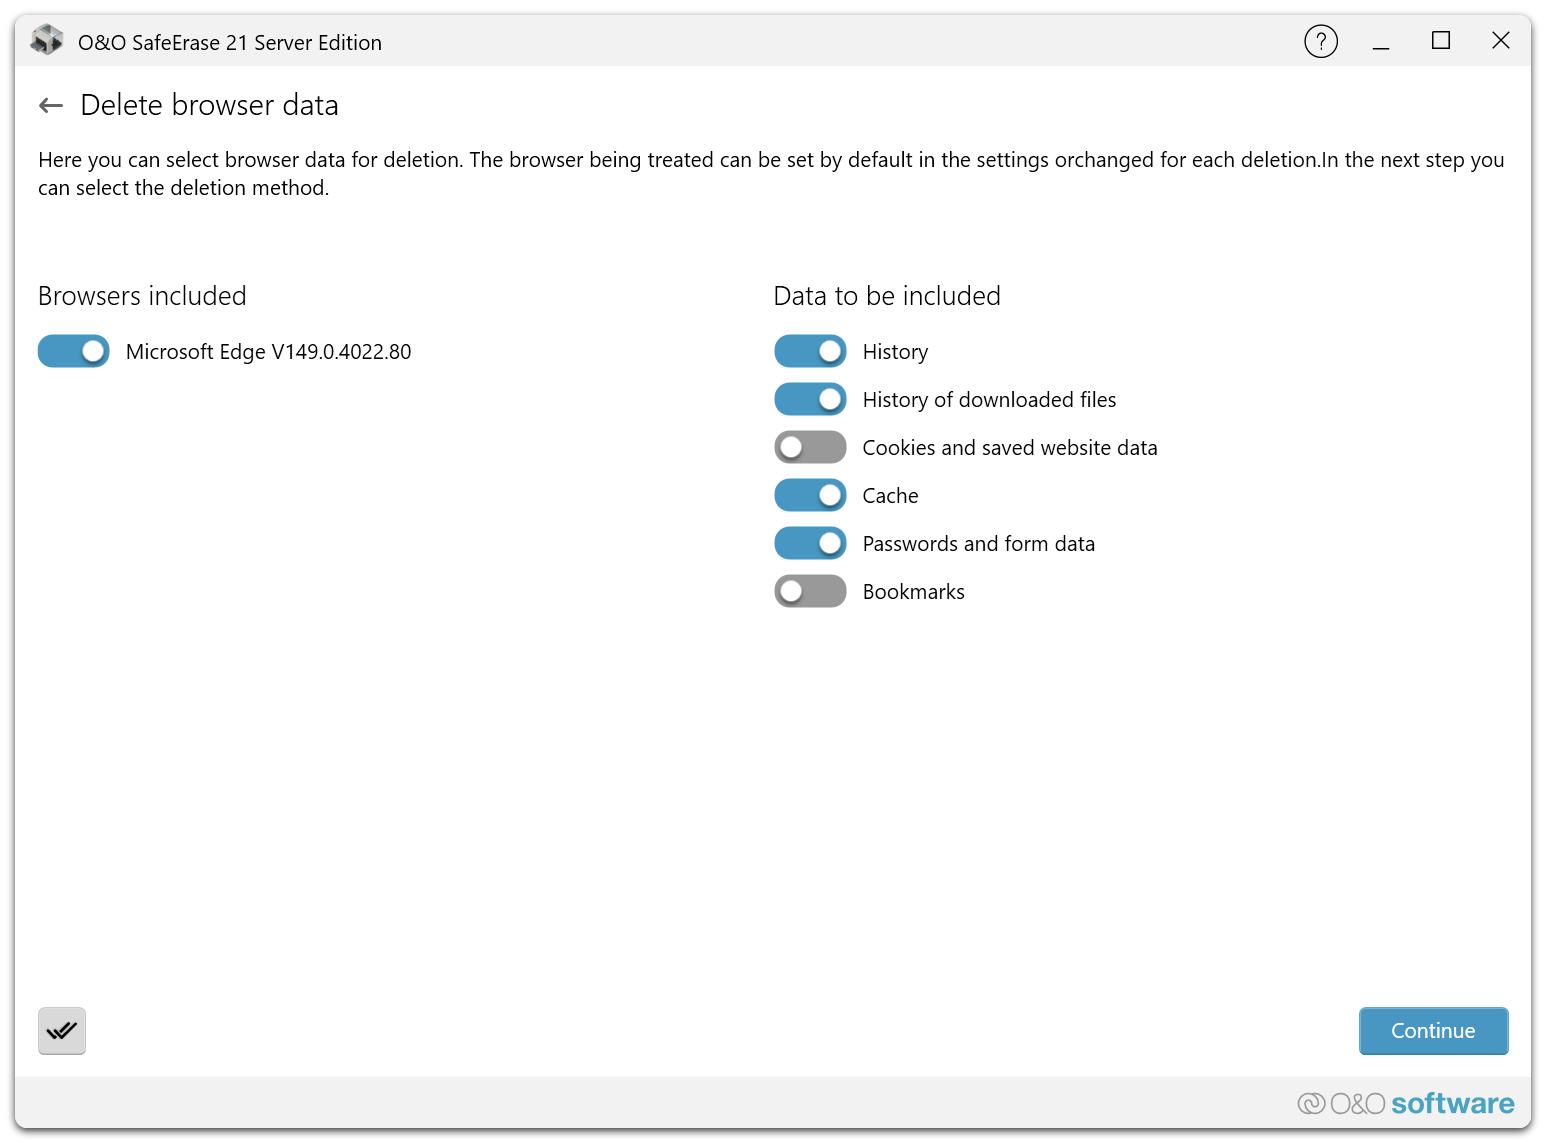Click the Bookmarks label text
The width and height of the screenshot is (1546, 1143).
(913, 592)
